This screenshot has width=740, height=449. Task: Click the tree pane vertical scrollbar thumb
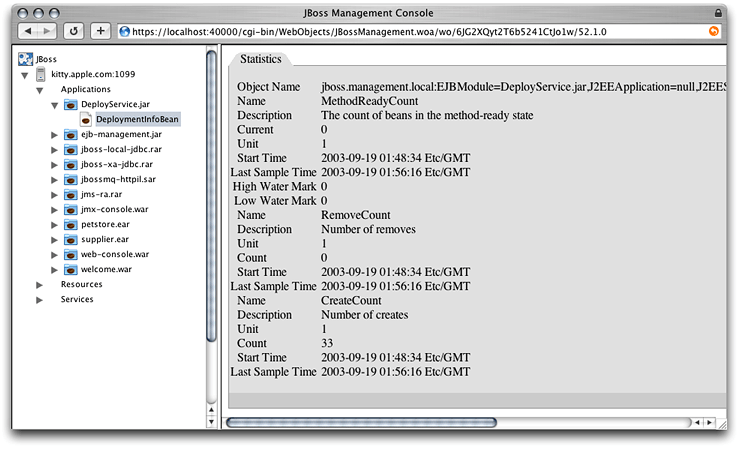[211, 195]
